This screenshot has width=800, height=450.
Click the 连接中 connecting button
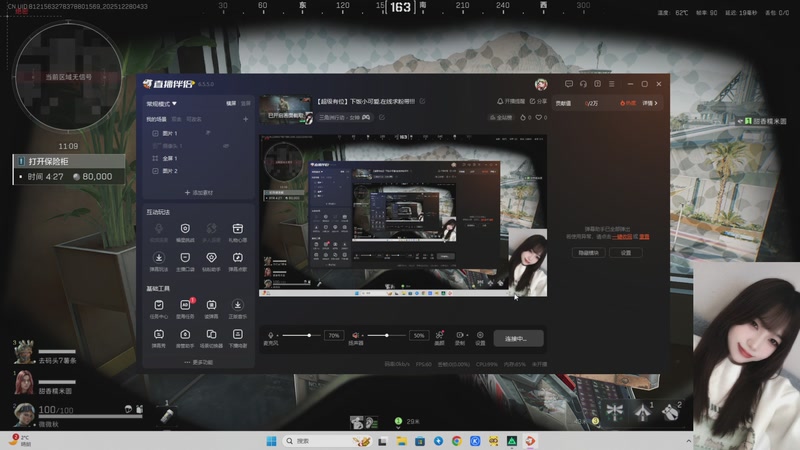pos(518,338)
